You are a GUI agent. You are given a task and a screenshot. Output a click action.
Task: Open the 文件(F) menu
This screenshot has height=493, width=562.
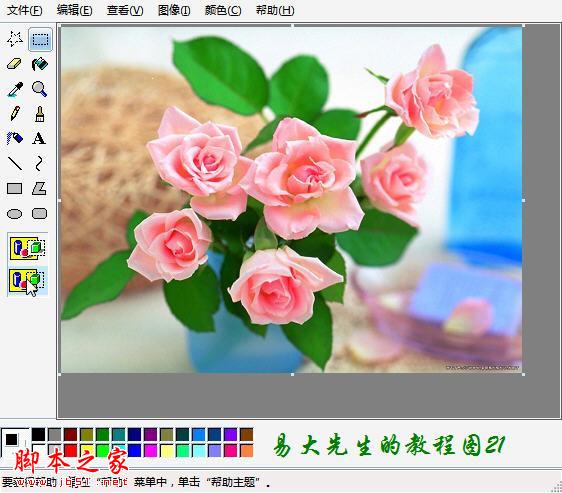tap(25, 10)
